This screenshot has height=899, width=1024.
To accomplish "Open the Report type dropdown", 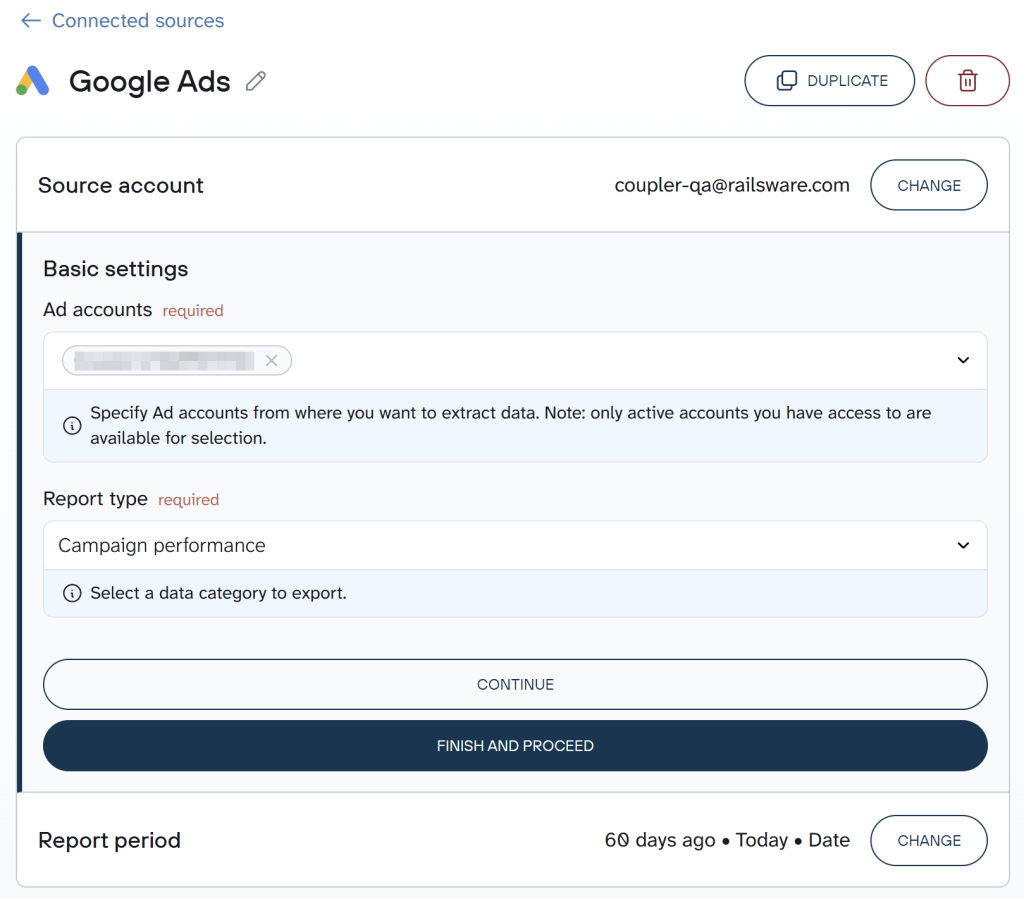I will pos(962,545).
